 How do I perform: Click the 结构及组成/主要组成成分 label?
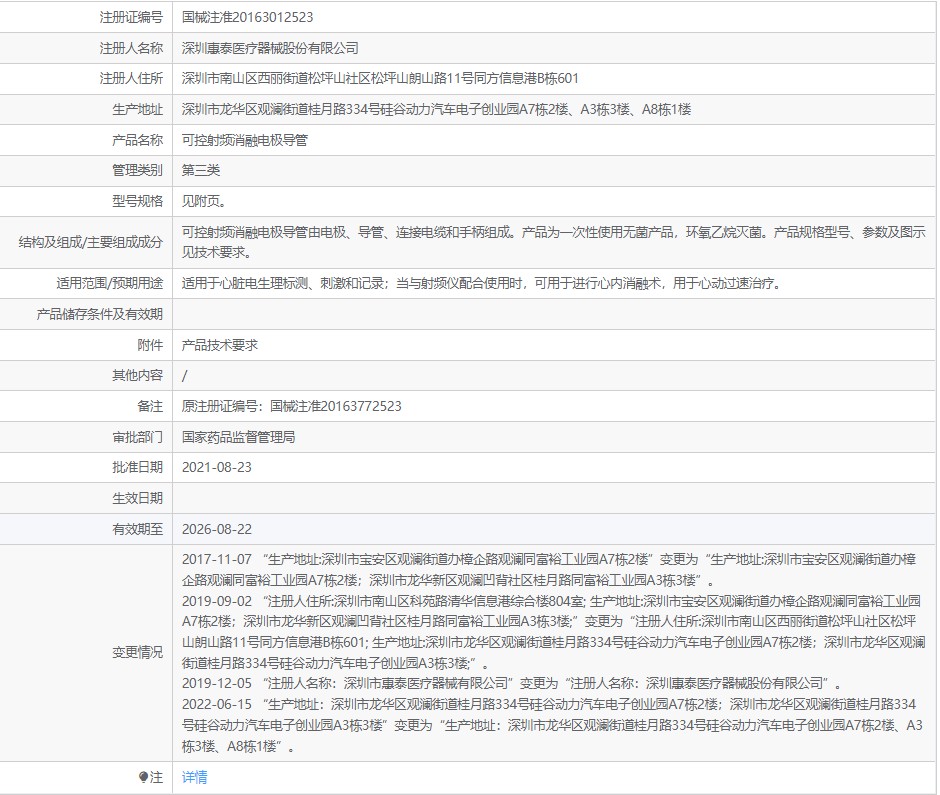(91, 242)
